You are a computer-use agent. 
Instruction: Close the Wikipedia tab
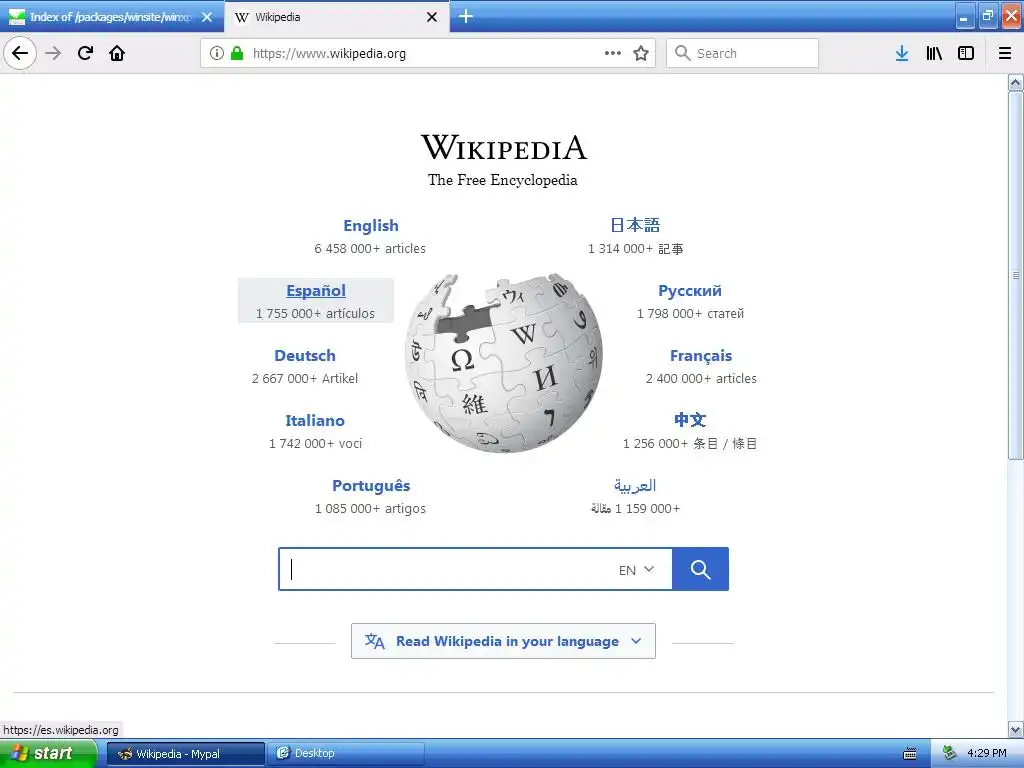[432, 17]
